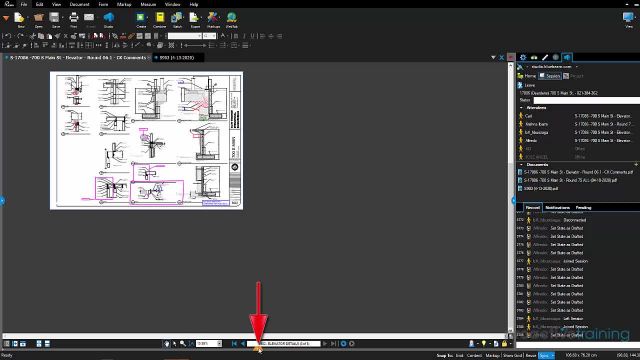Screen dimensions: 640x360
Task: Open the settings gear tab in right panel
Action: click(x=523, y=57)
